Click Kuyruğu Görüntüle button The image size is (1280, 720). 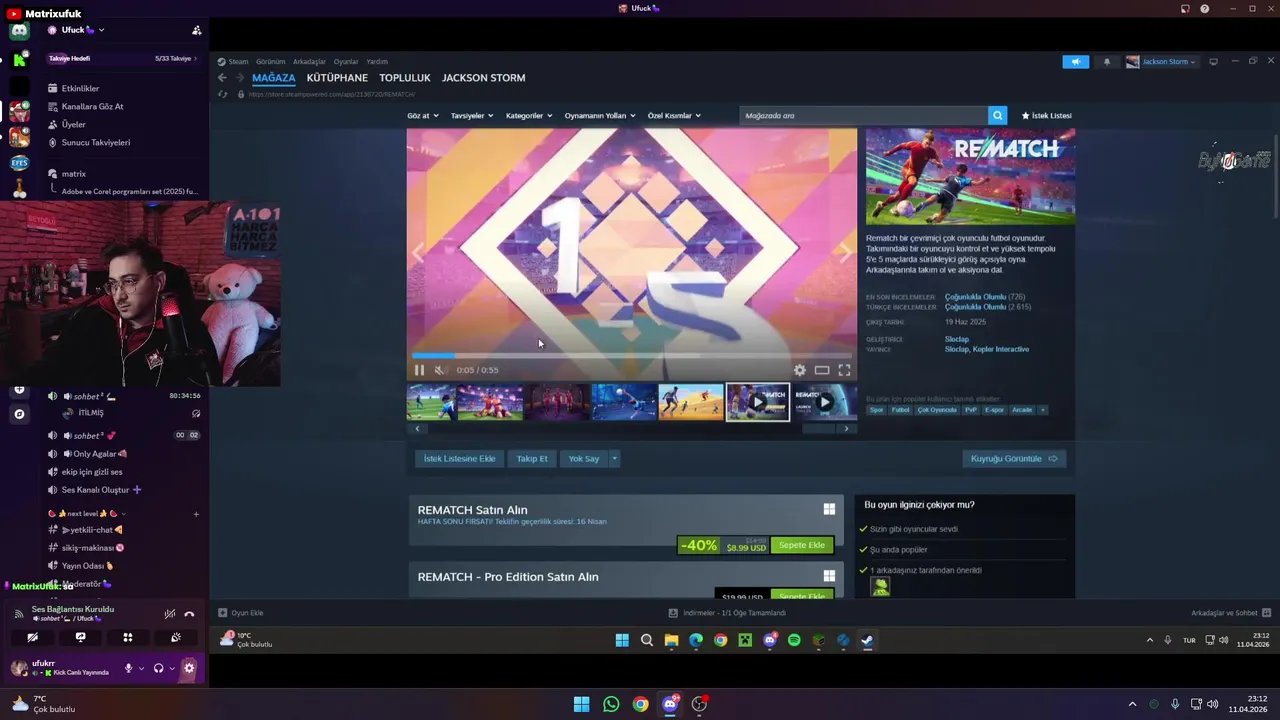point(1014,458)
